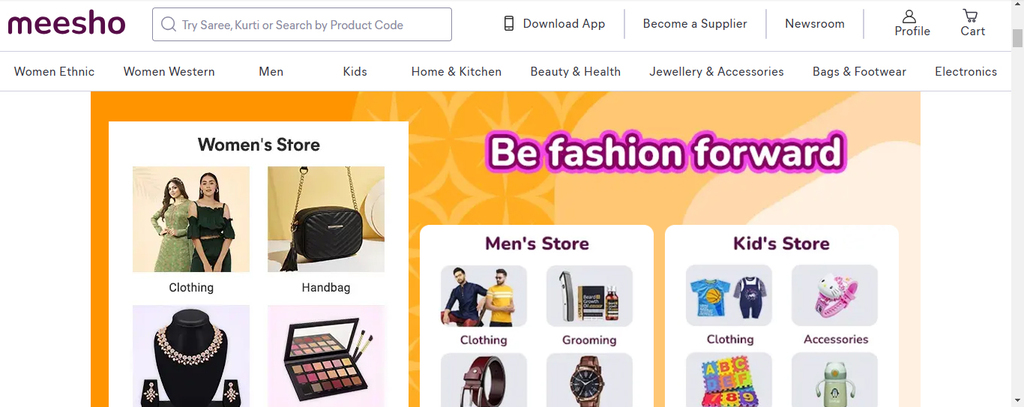Expand the Home & Kitchen menu
Screen dimensions: 1024x407
click(x=456, y=71)
